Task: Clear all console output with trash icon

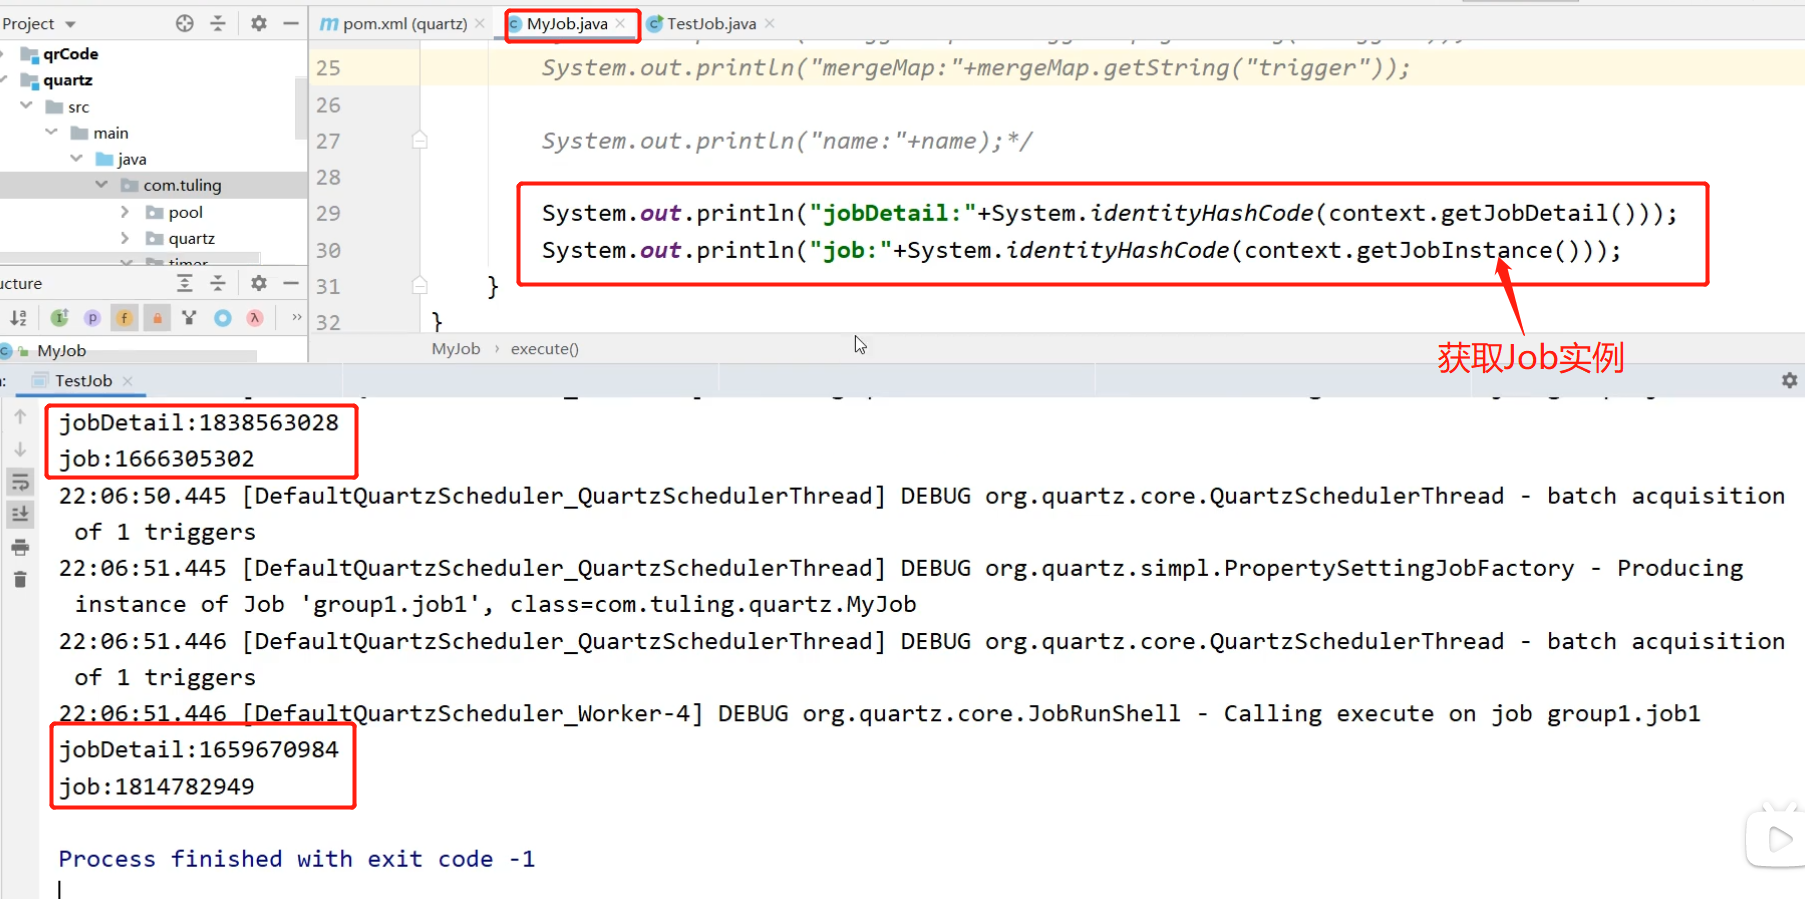Action: [20, 579]
